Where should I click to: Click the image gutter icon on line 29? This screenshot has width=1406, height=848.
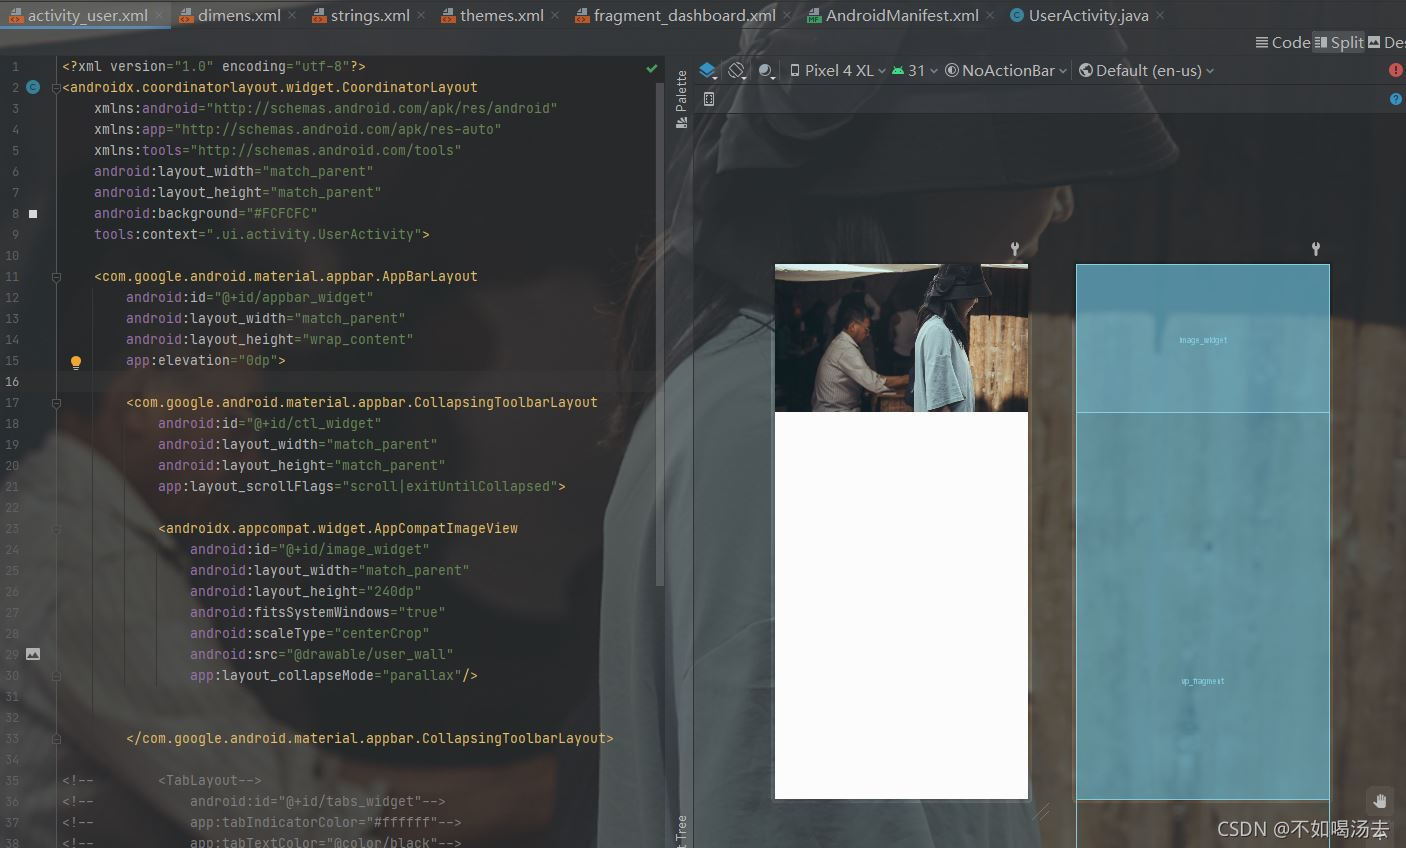tap(33, 654)
